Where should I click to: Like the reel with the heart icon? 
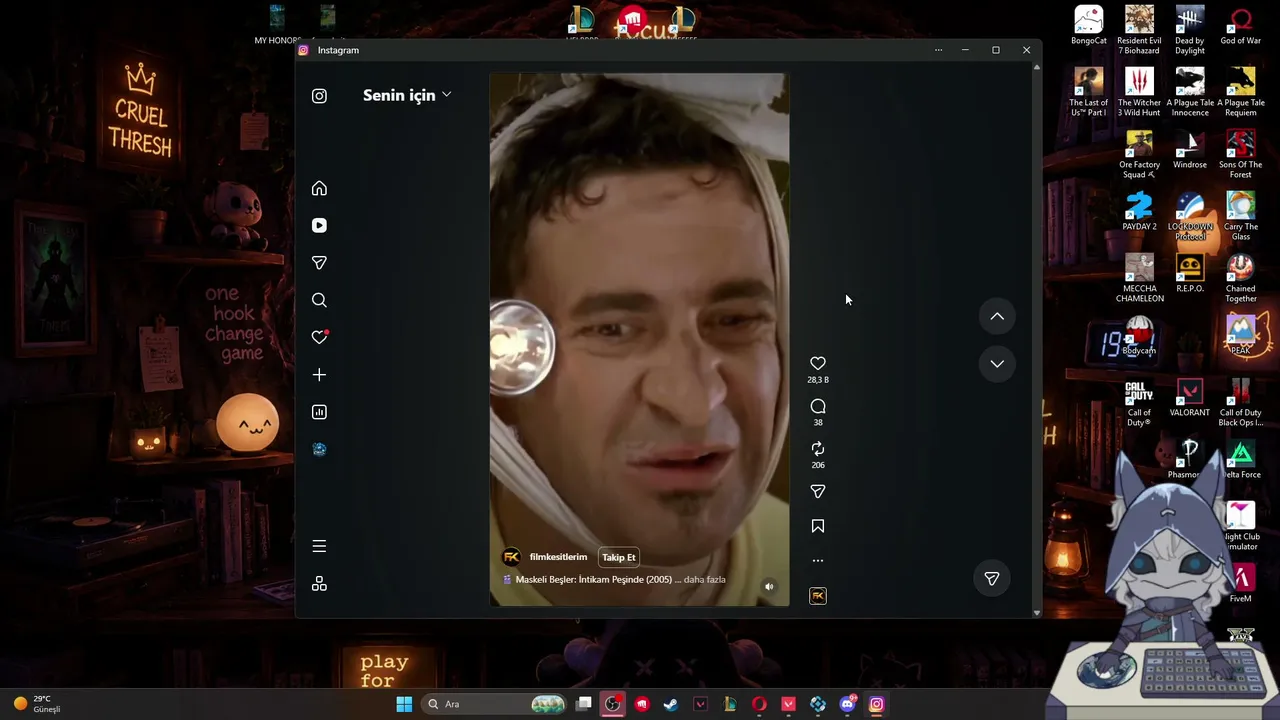coord(818,363)
